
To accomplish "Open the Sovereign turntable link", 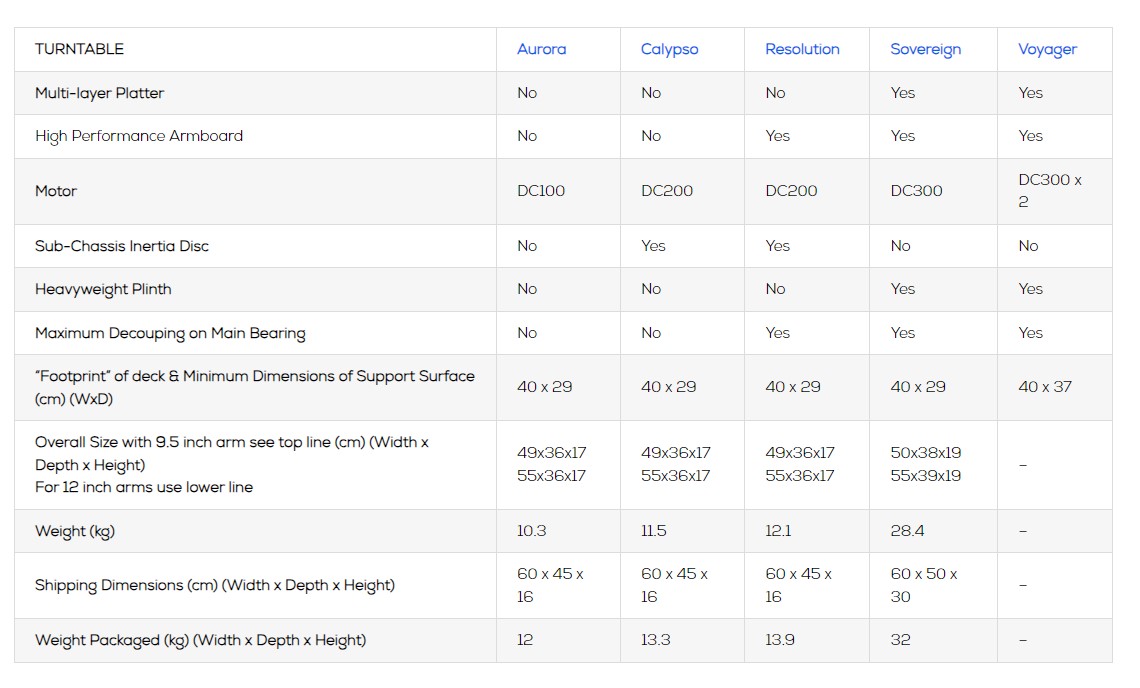I will pos(926,49).
